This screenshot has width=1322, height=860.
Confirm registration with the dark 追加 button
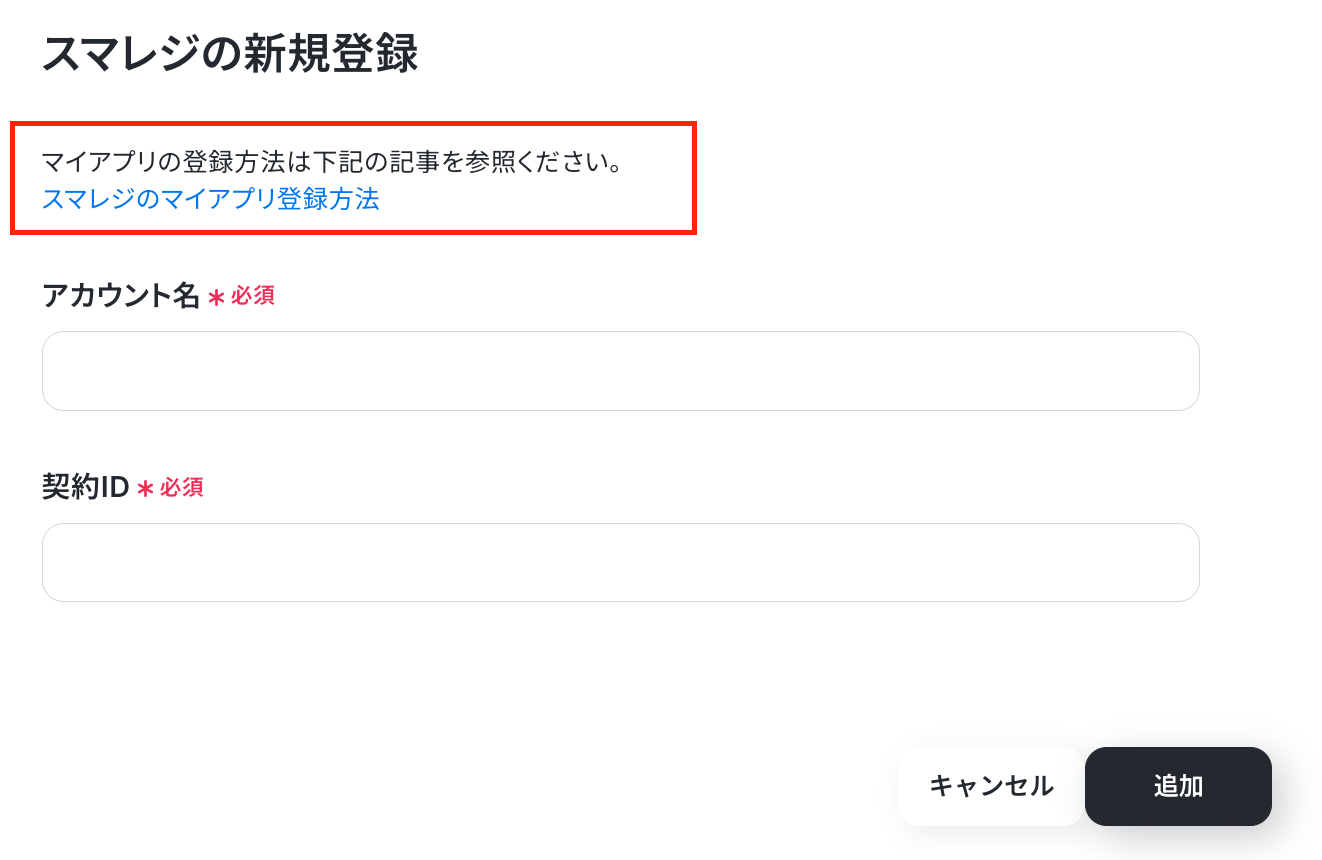coord(1178,786)
